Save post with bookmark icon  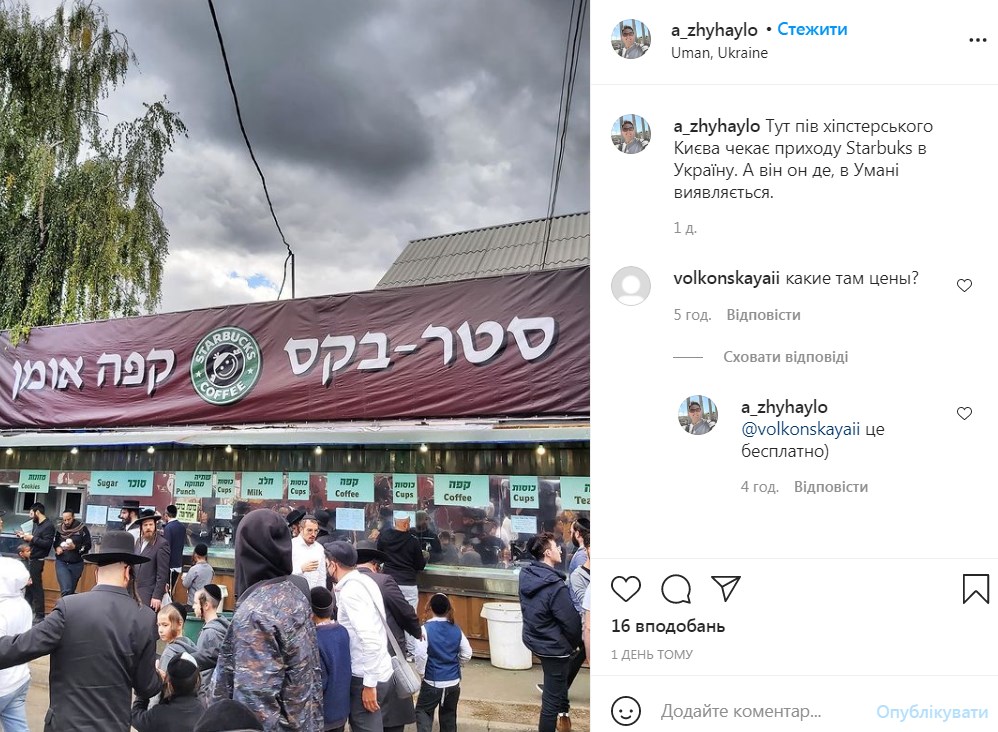click(975, 589)
